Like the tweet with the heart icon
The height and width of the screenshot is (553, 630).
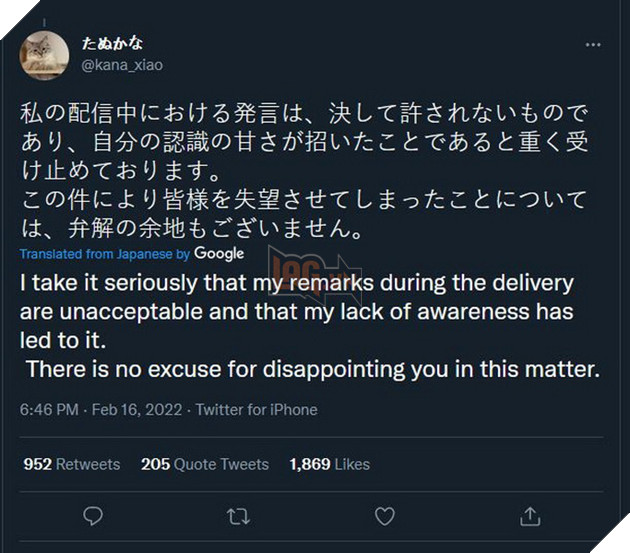pos(384,516)
